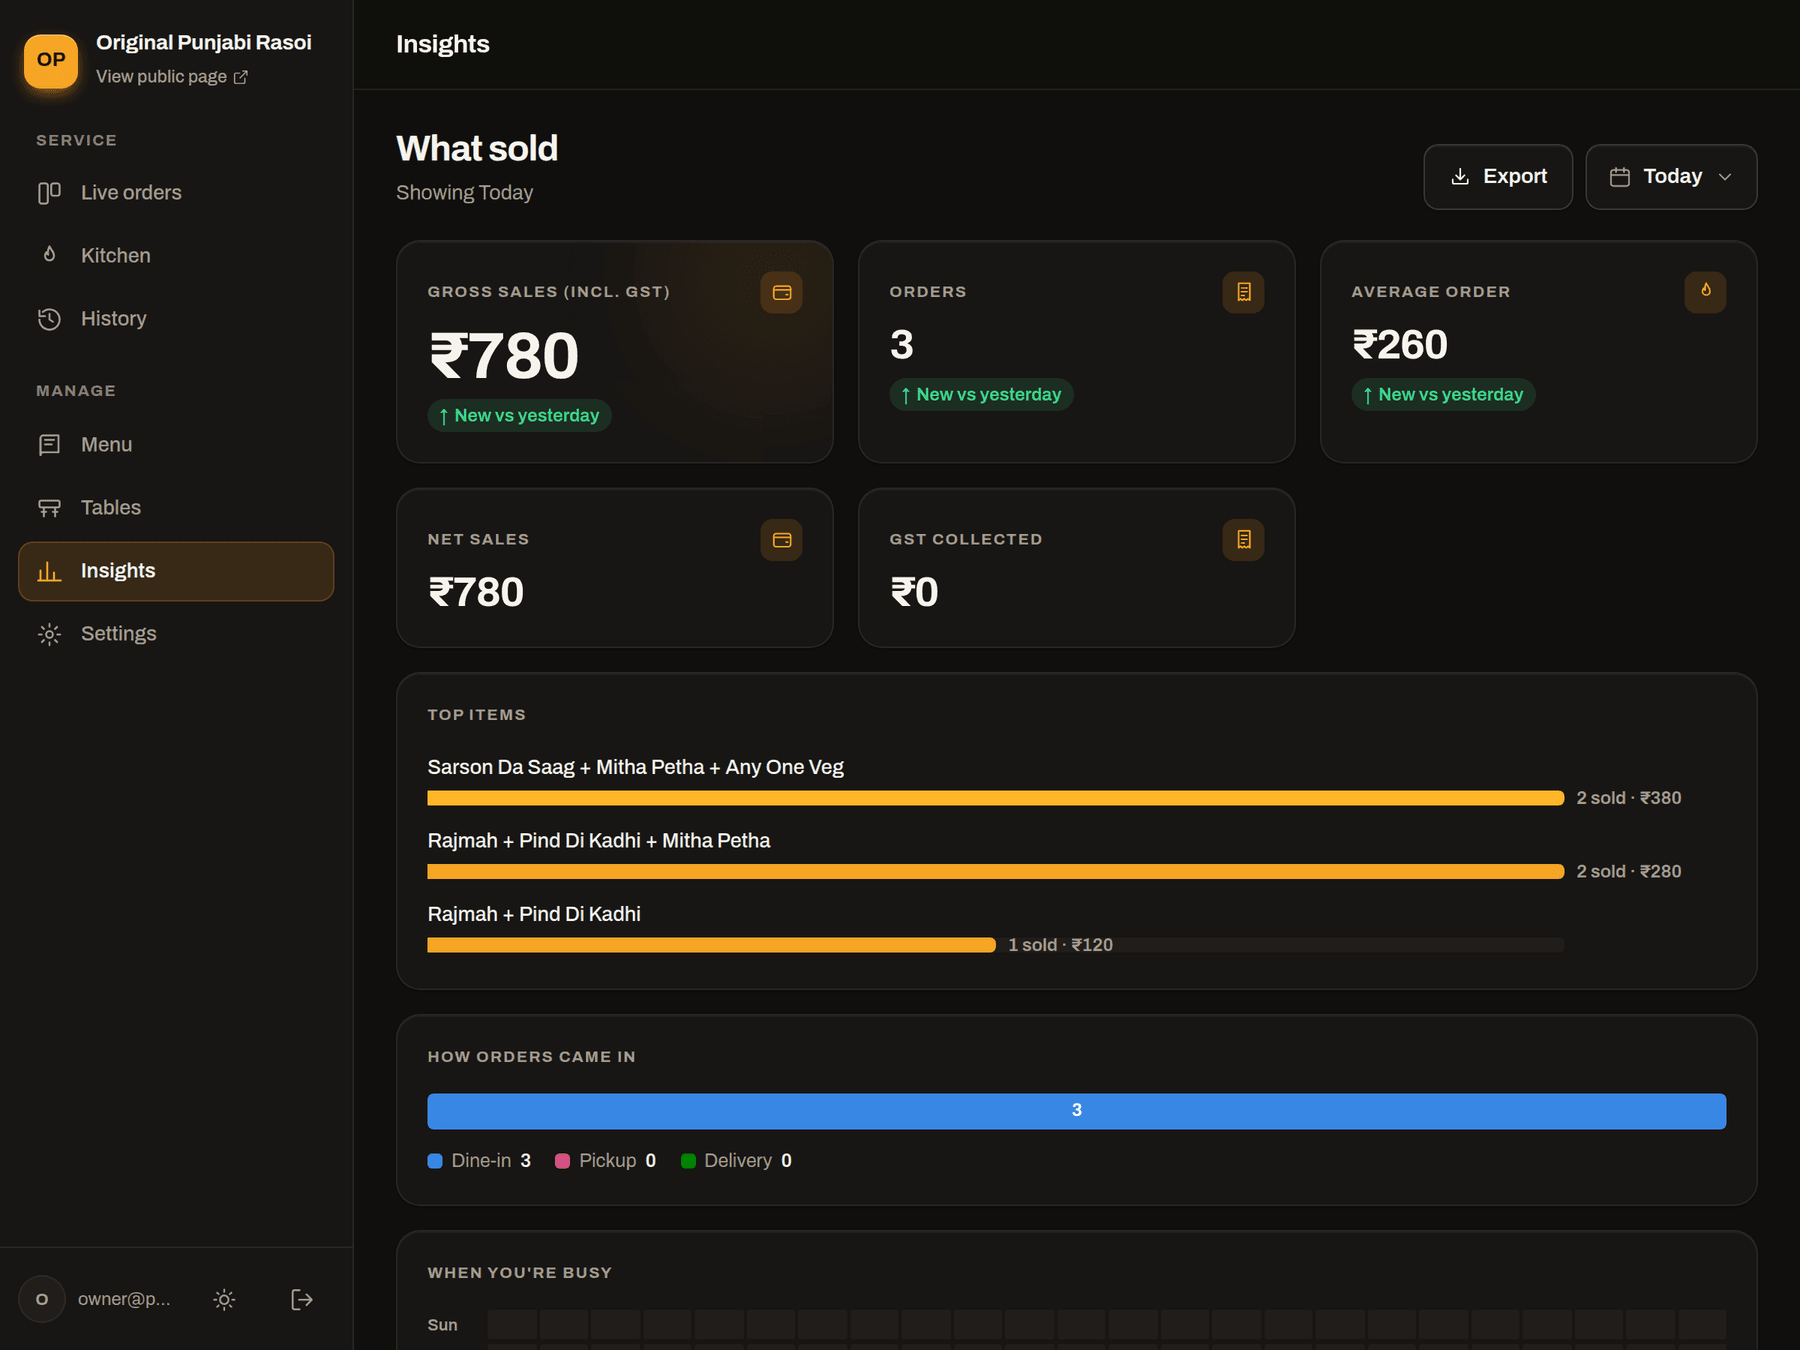Click the 'New vs yesterday' badge under Gross Sales
Viewport: 1800px width, 1350px height.
pos(520,416)
